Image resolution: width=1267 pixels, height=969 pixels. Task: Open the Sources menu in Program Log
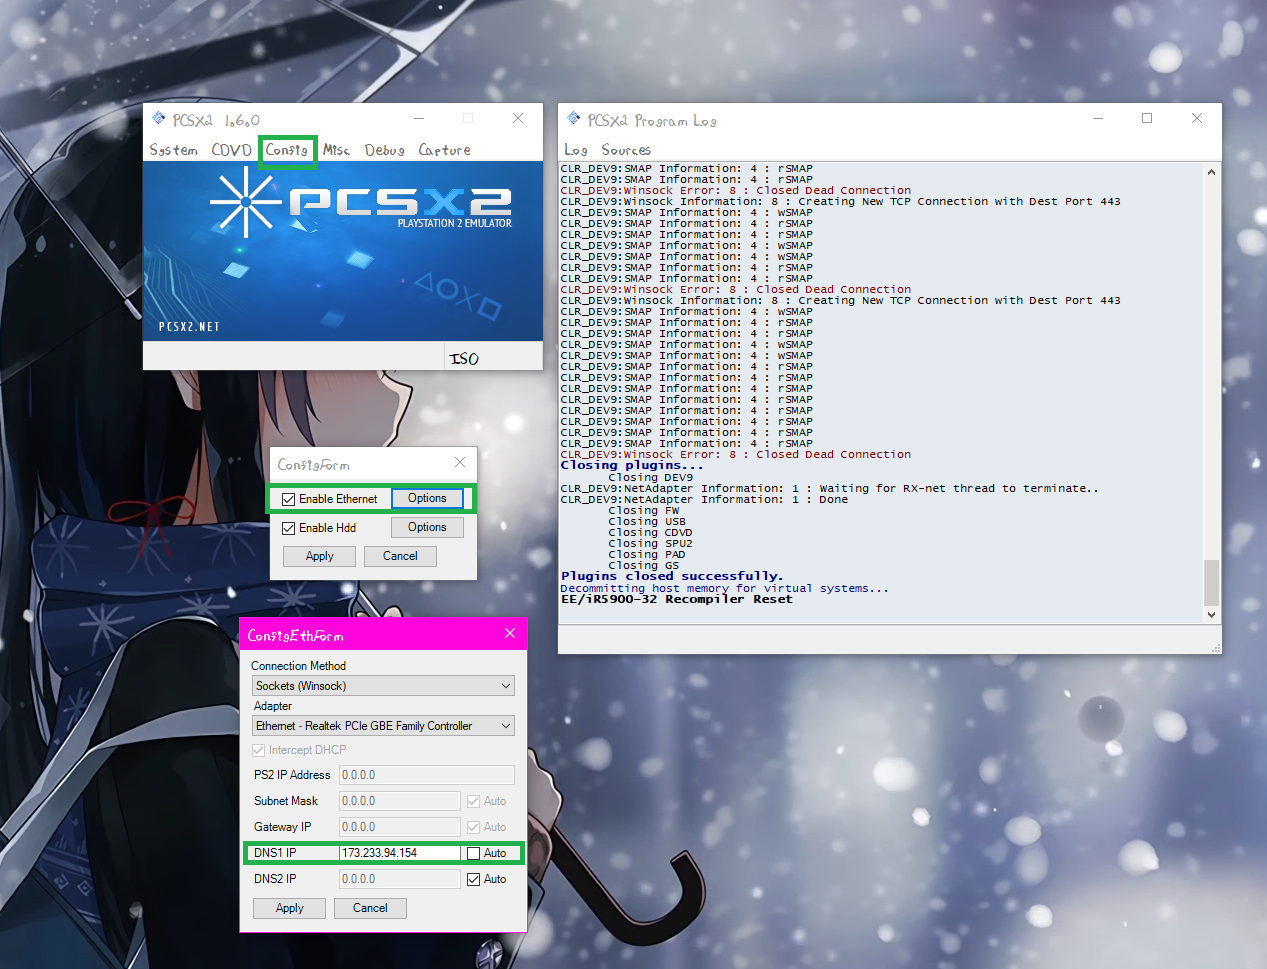(x=626, y=150)
